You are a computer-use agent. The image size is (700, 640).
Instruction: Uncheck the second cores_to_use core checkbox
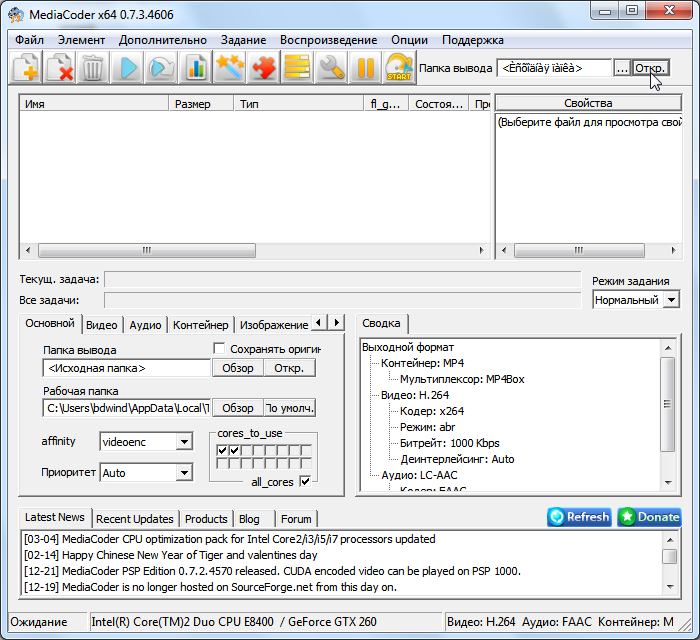(x=234, y=450)
